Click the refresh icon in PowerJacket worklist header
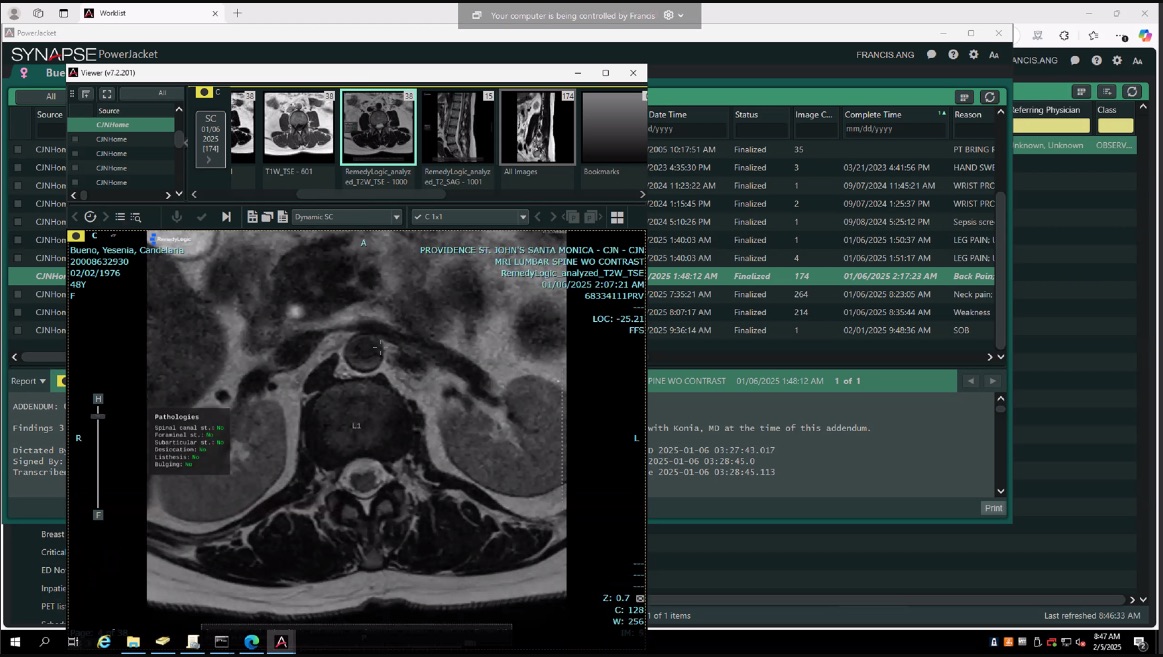This screenshot has height=657, width=1163. (x=989, y=97)
